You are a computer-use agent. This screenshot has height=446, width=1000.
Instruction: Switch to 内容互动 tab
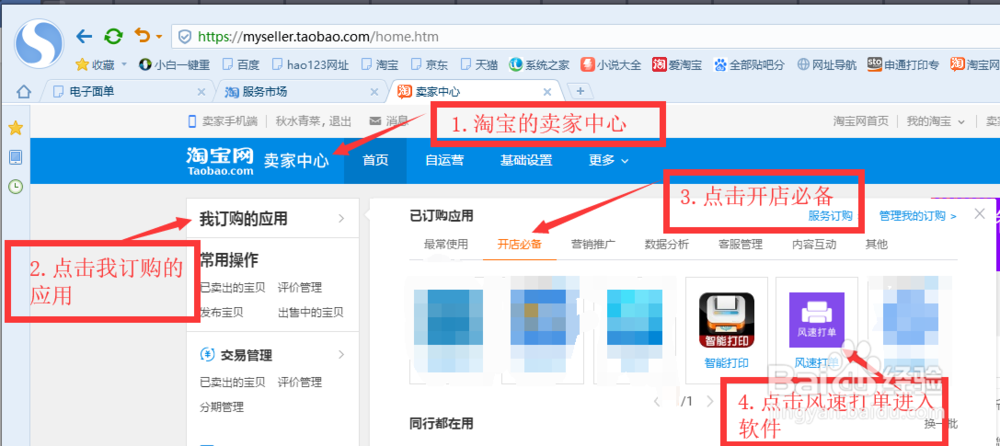point(814,244)
